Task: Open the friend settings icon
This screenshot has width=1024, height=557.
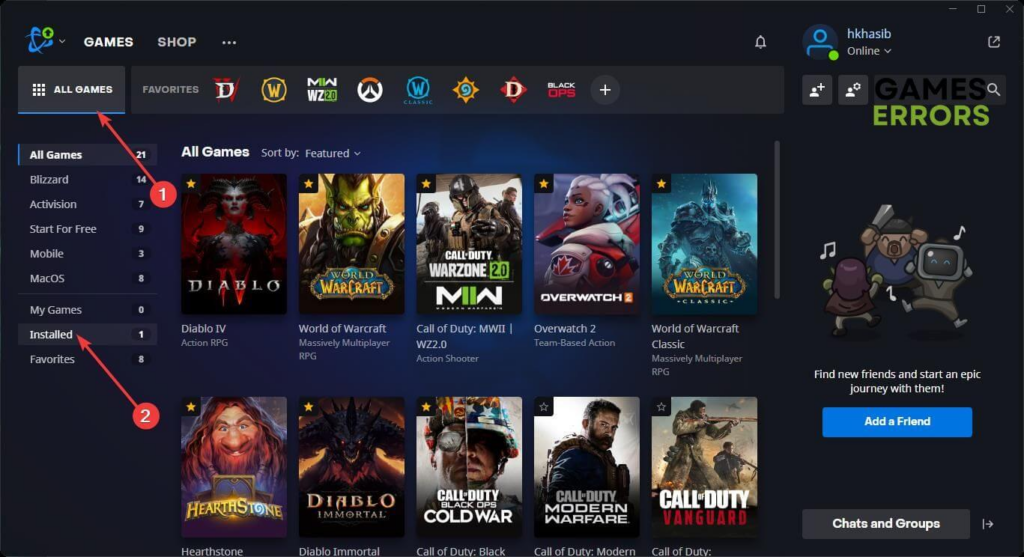Action: coord(853,90)
